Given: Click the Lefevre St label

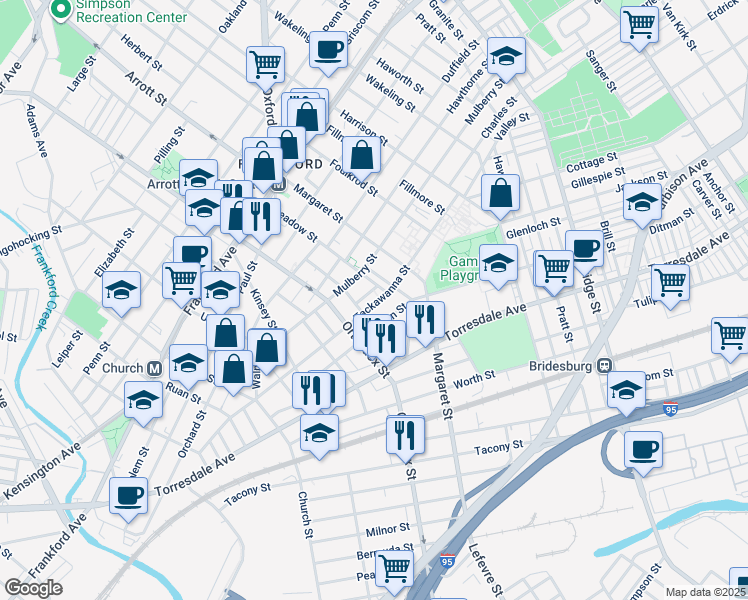Looking at the screenshot, I should 486,570.
